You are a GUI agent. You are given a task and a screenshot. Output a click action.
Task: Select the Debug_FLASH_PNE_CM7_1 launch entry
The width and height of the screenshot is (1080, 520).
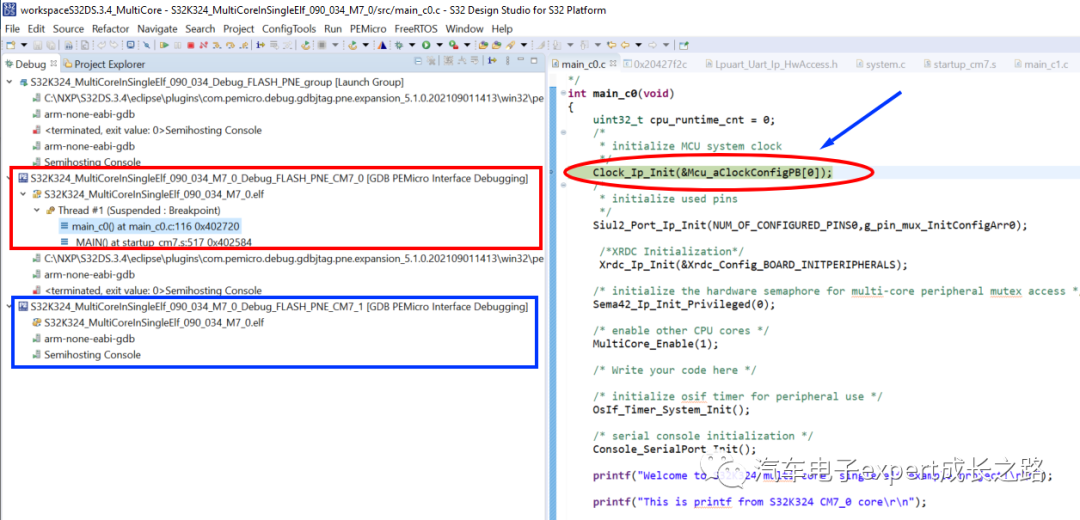tap(273, 306)
